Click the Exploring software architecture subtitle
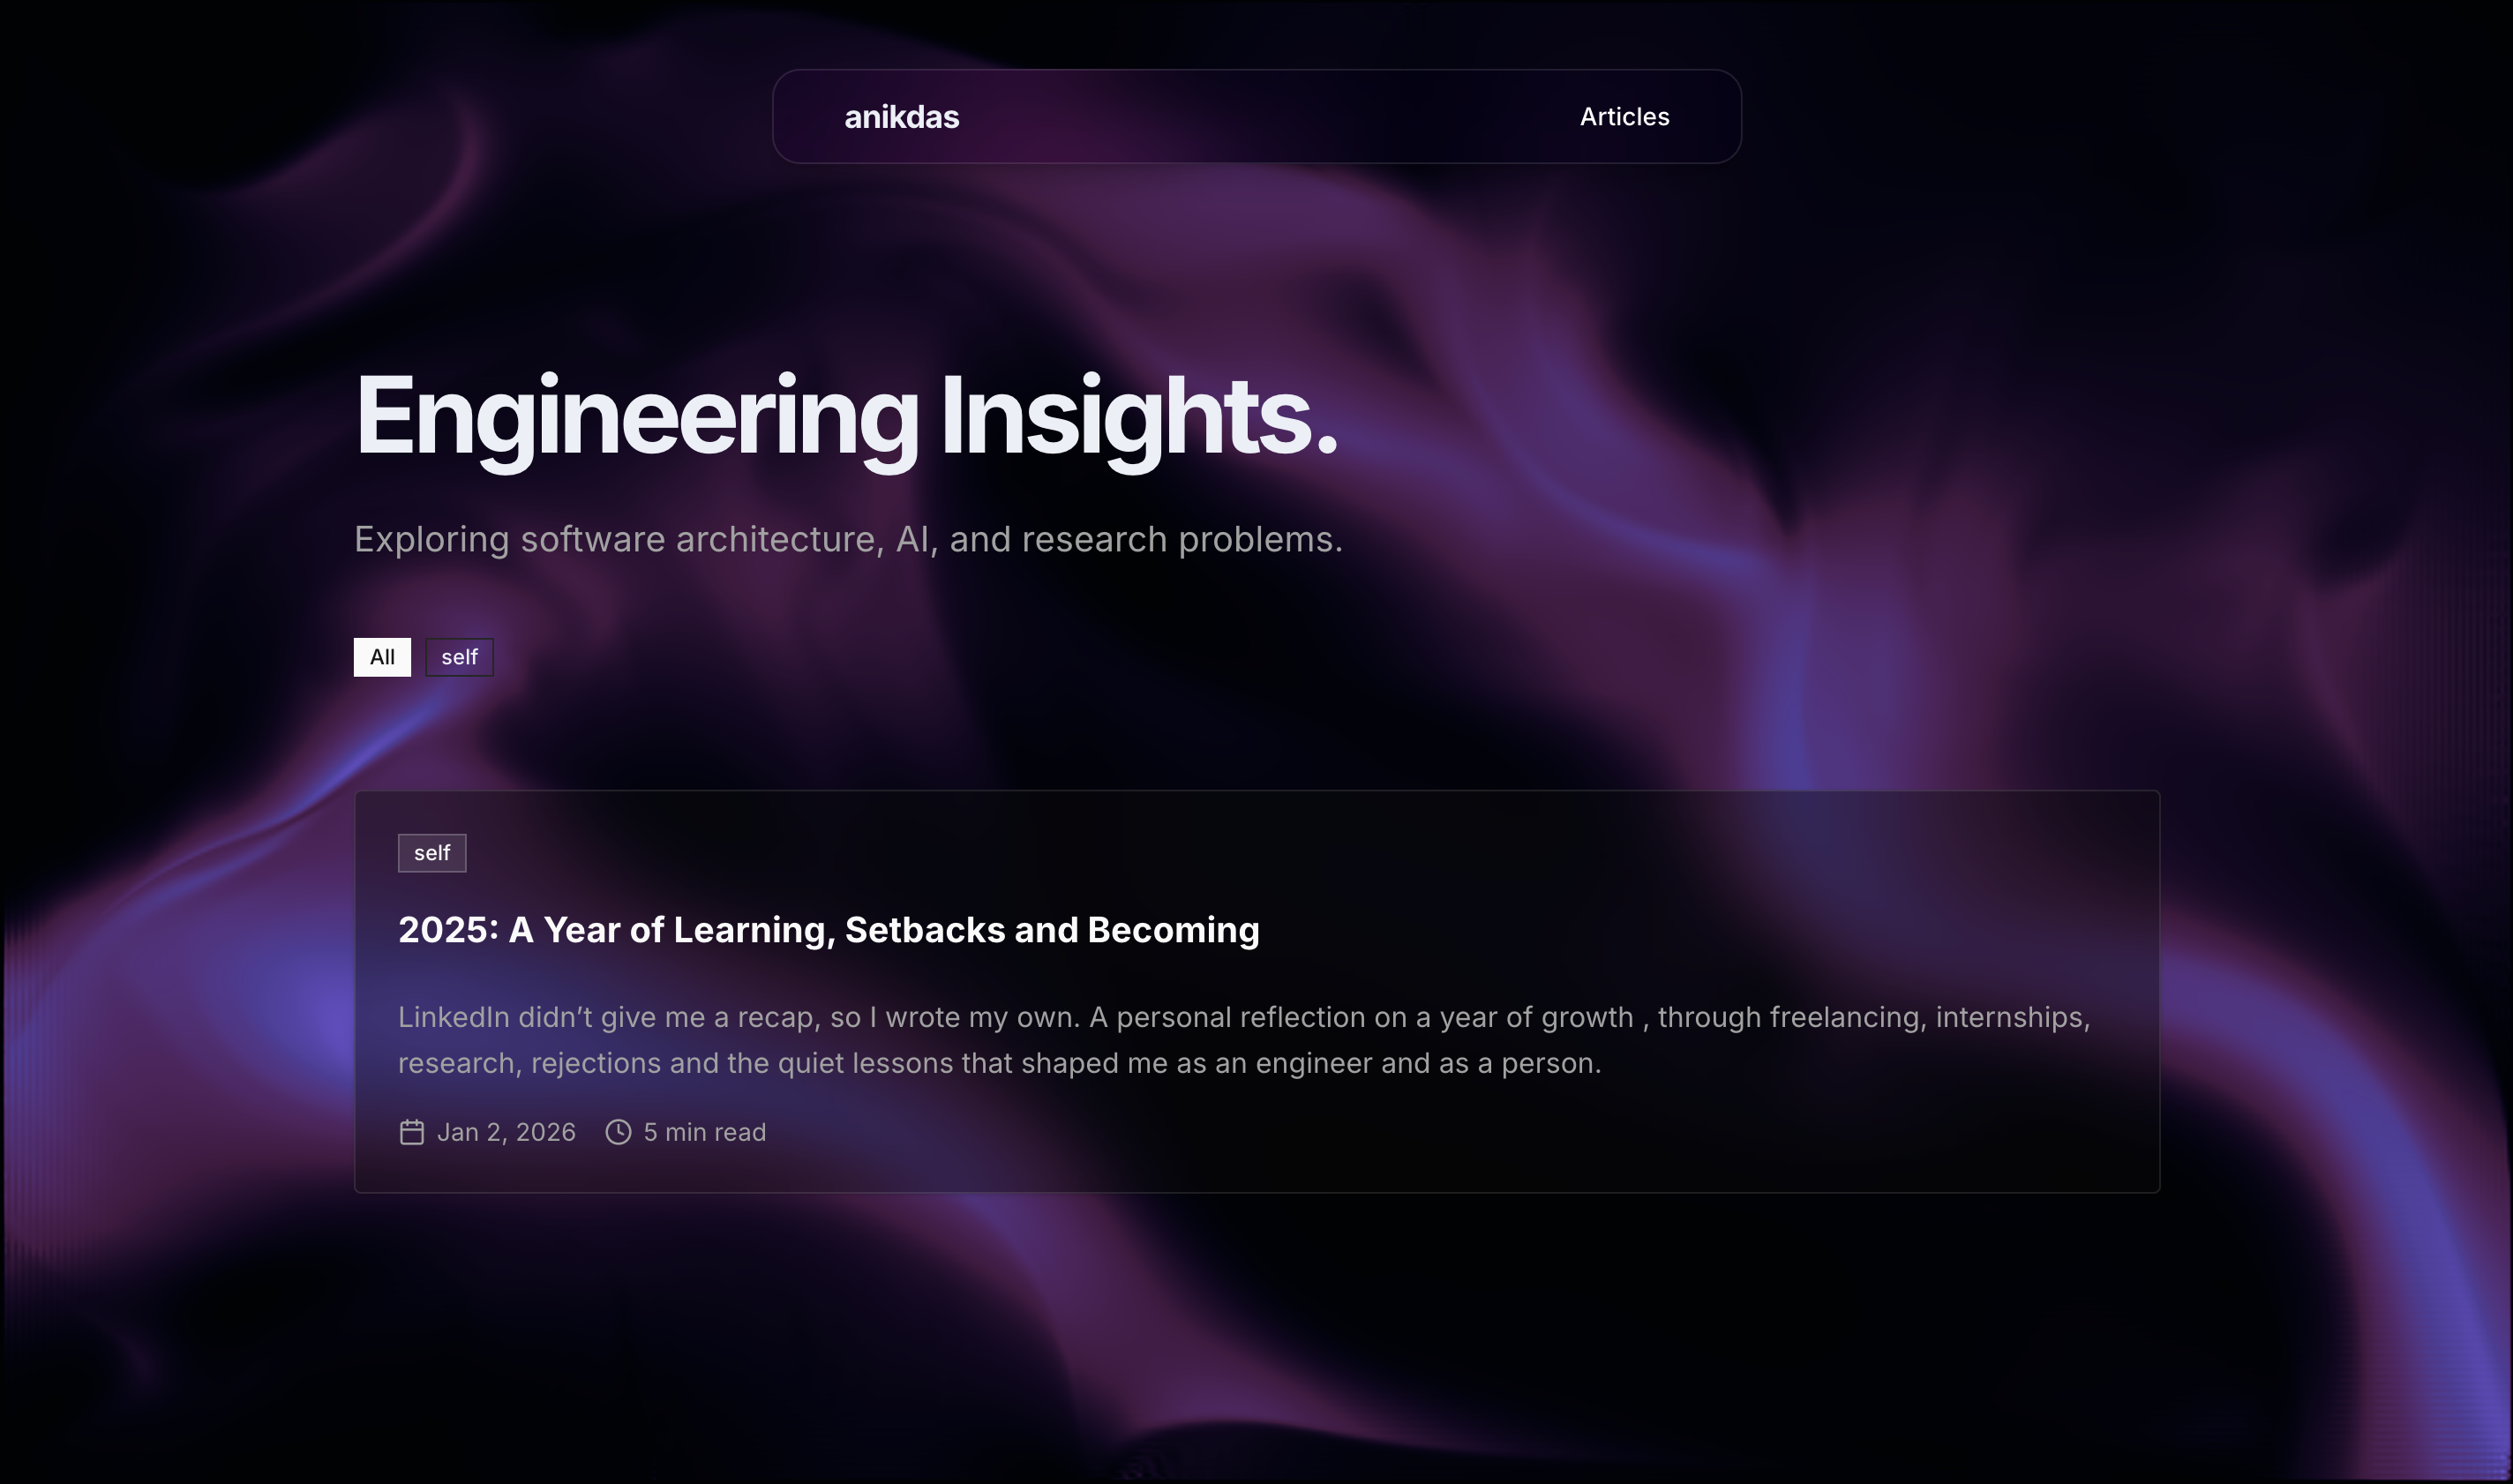 [848, 539]
